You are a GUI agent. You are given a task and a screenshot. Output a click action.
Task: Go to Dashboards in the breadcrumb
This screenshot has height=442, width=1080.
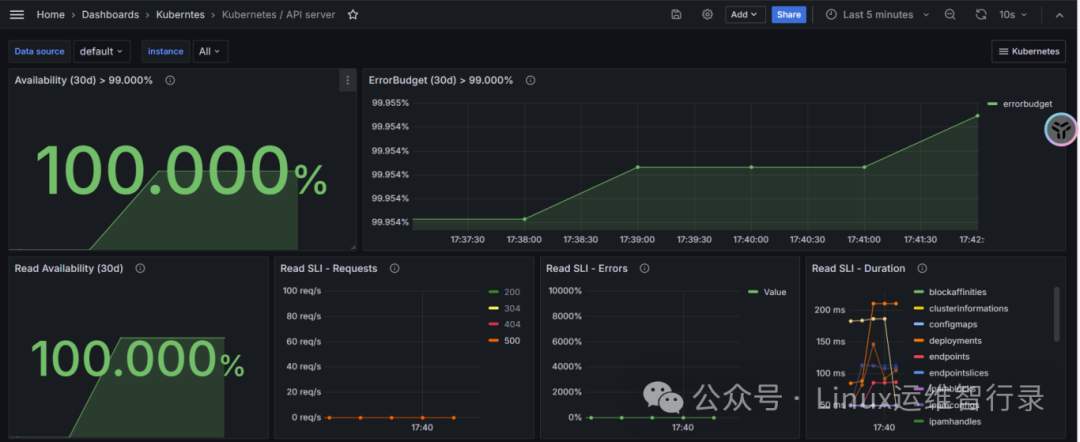110,14
